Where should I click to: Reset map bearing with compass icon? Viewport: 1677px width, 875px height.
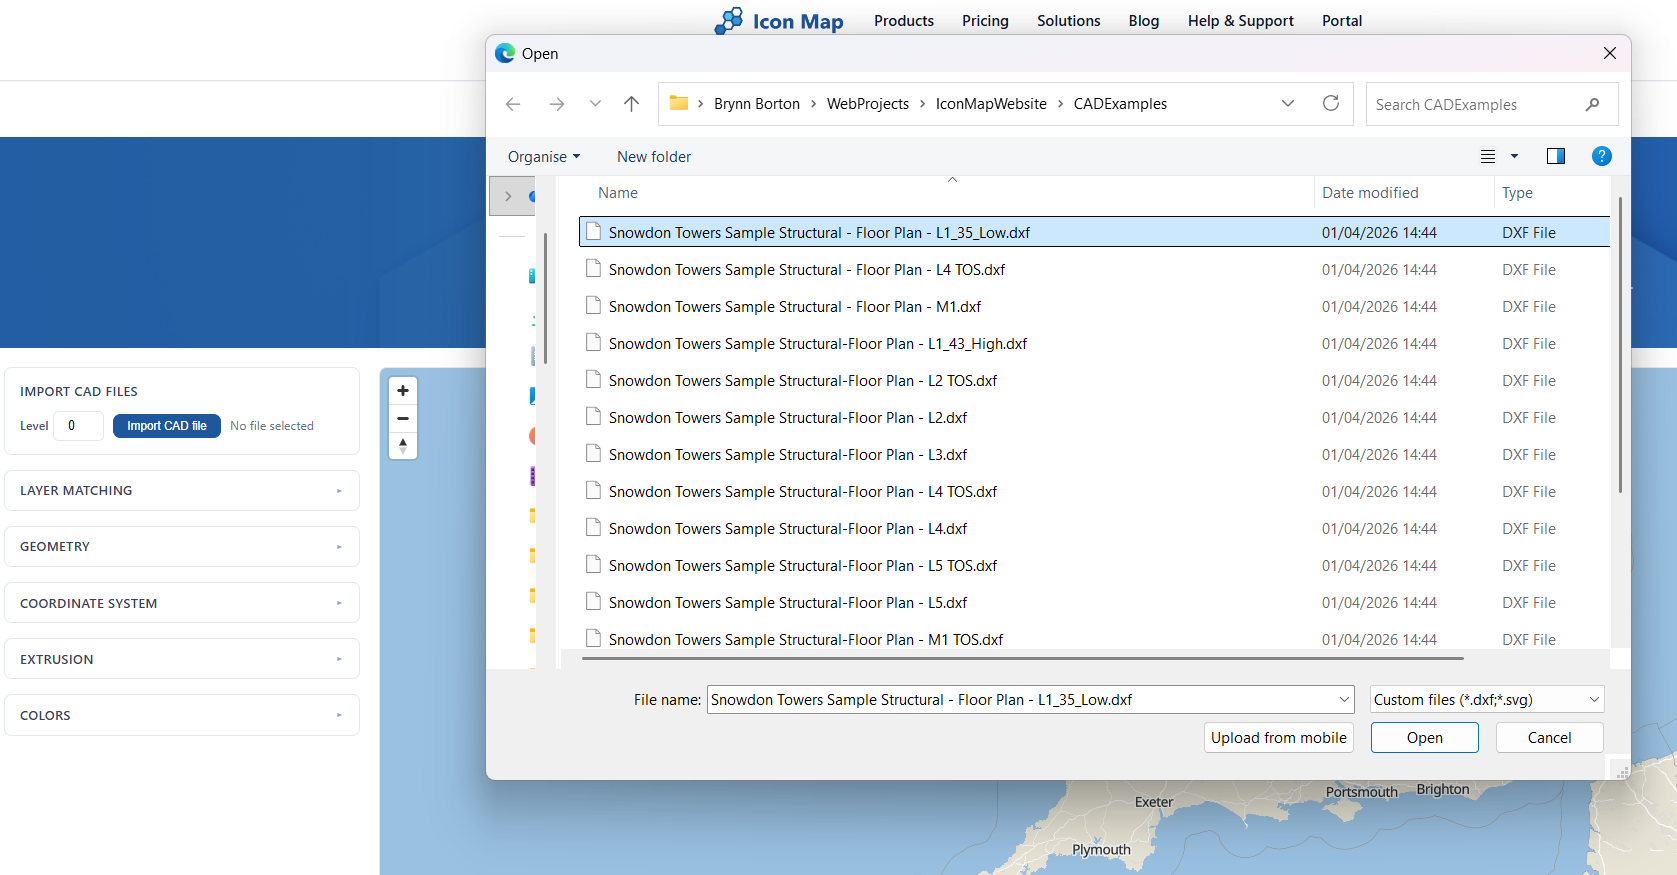point(403,445)
